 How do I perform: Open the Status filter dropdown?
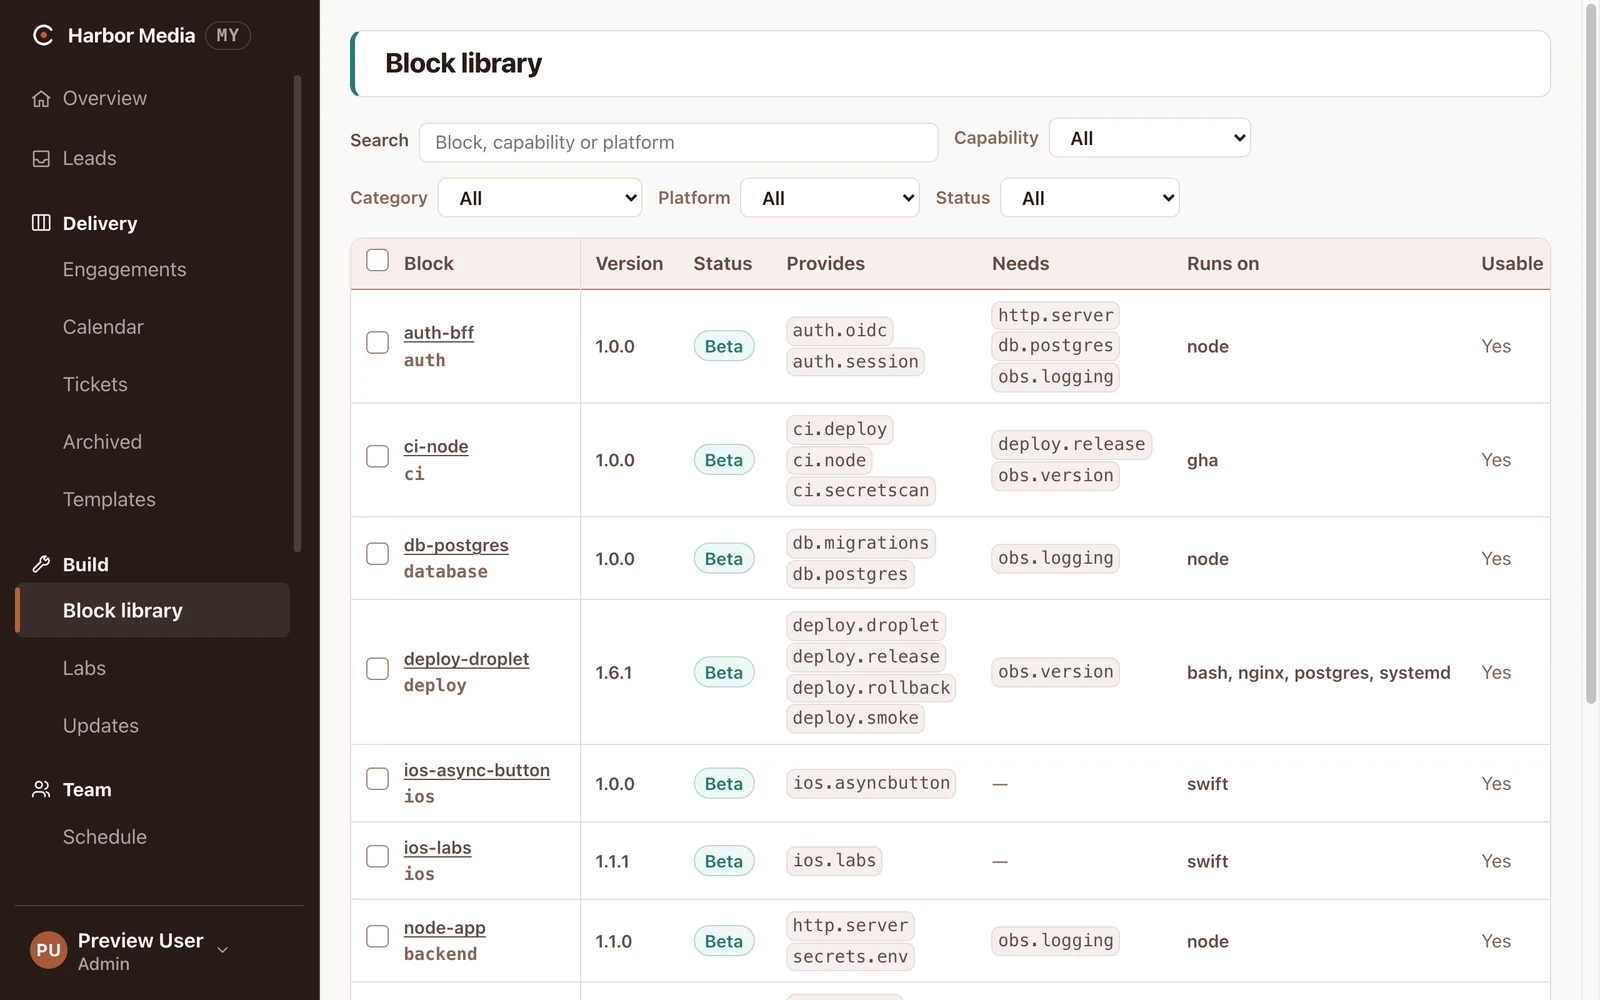pyautogui.click(x=1090, y=198)
